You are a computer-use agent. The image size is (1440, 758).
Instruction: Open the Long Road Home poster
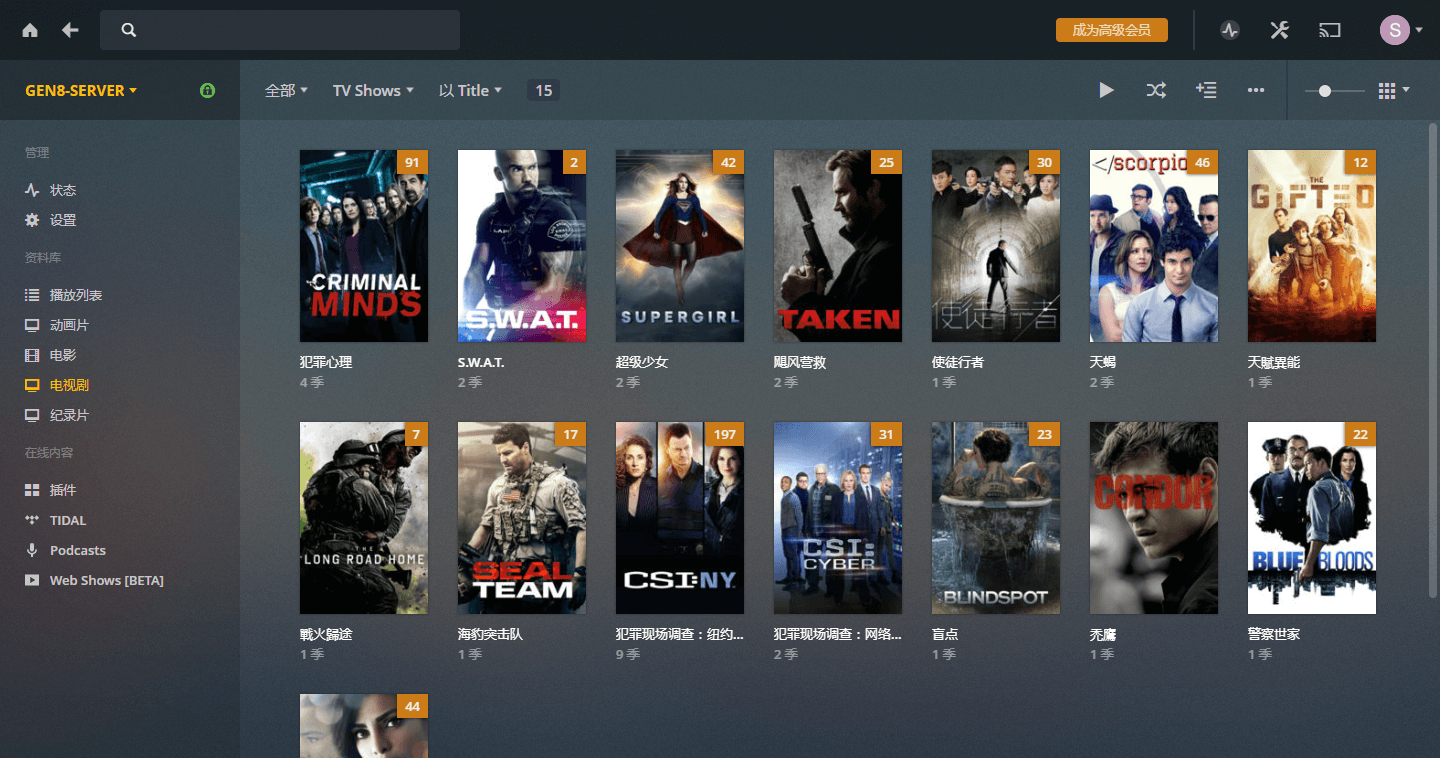[364, 518]
